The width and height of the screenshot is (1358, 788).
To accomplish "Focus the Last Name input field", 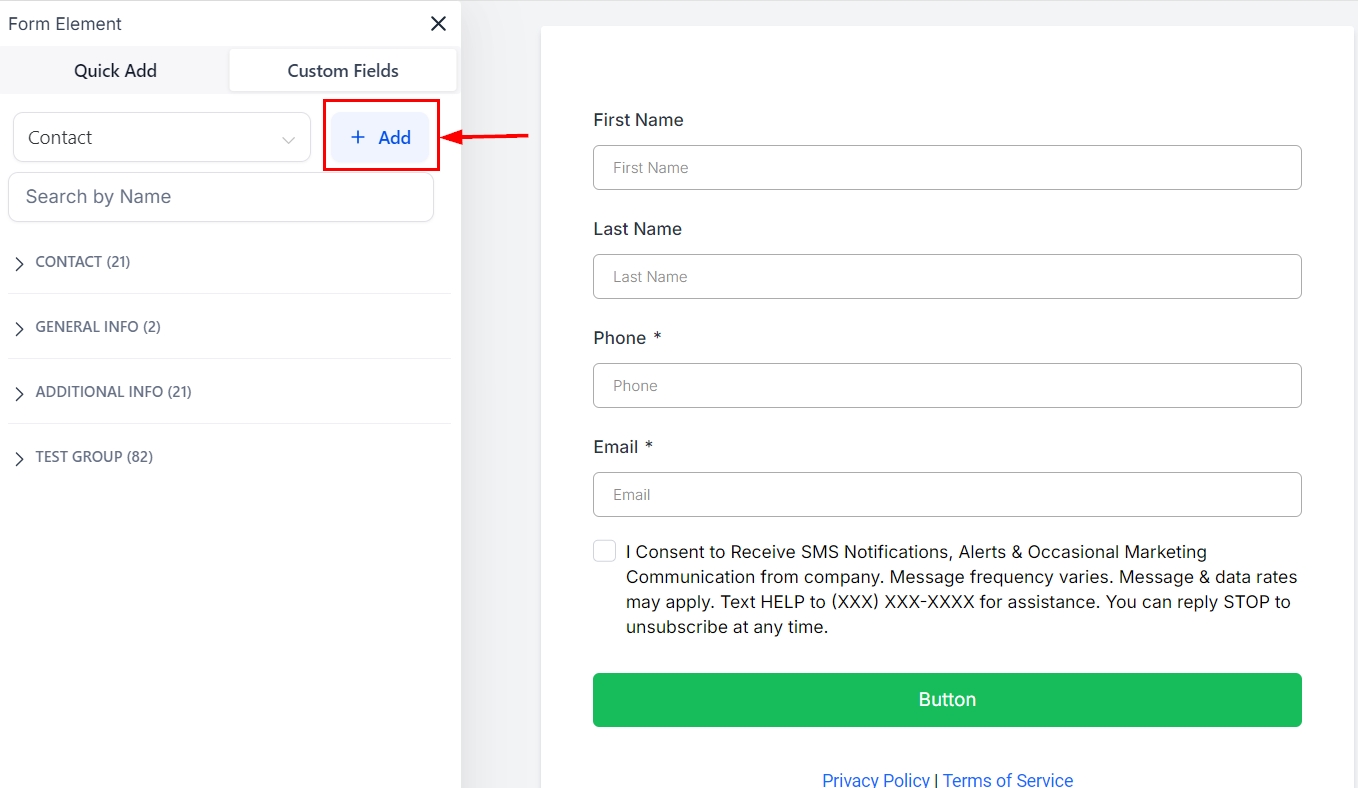I will pos(946,277).
